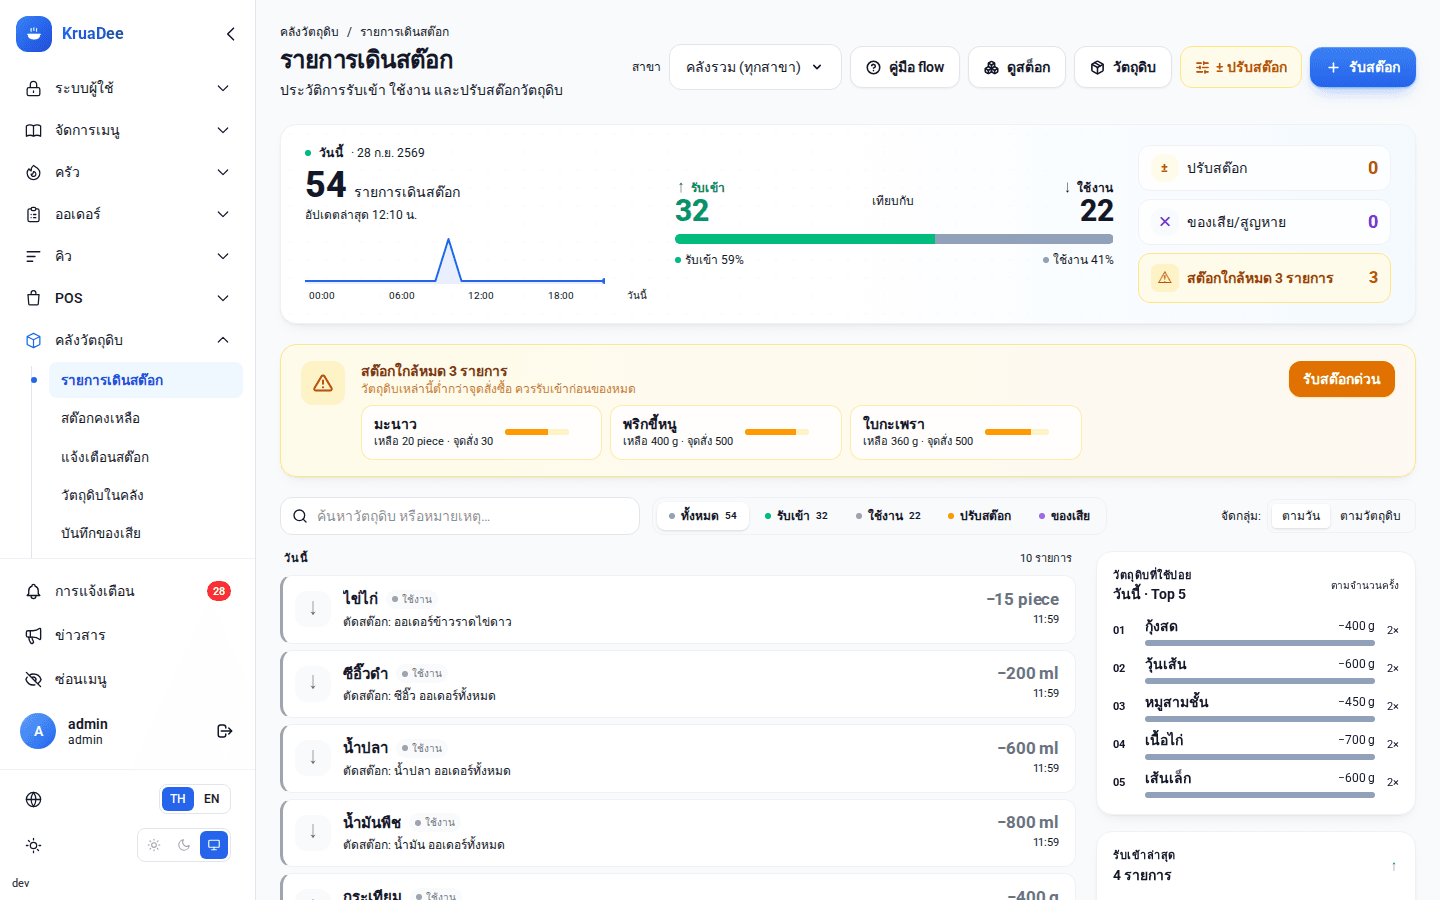Select system theme monitor button

(214, 845)
